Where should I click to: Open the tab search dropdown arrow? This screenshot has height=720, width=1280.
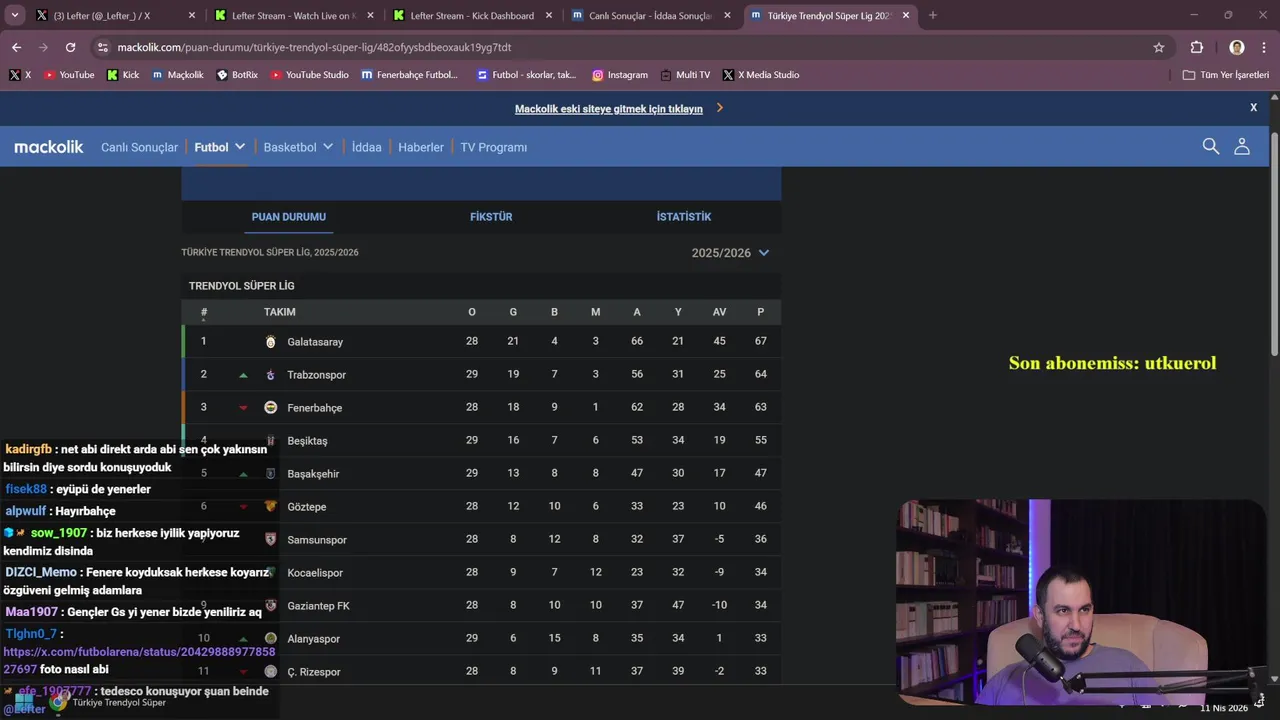click(x=14, y=15)
